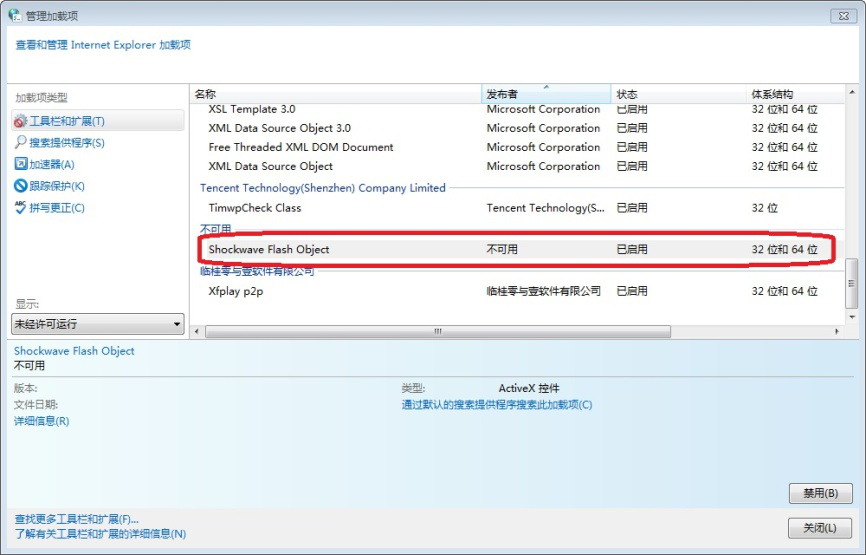Click the horizontal scrollbar right arrow
The image size is (866, 555).
[837, 331]
